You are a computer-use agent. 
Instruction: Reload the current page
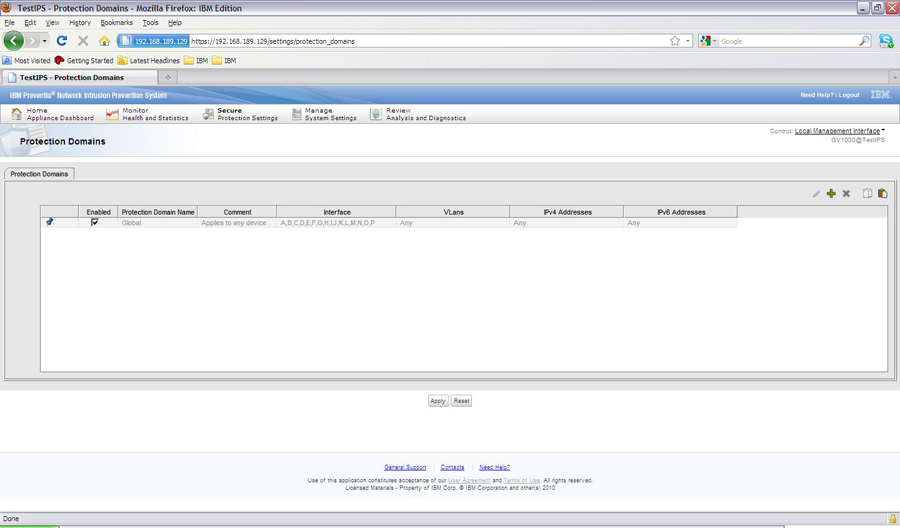click(x=62, y=41)
